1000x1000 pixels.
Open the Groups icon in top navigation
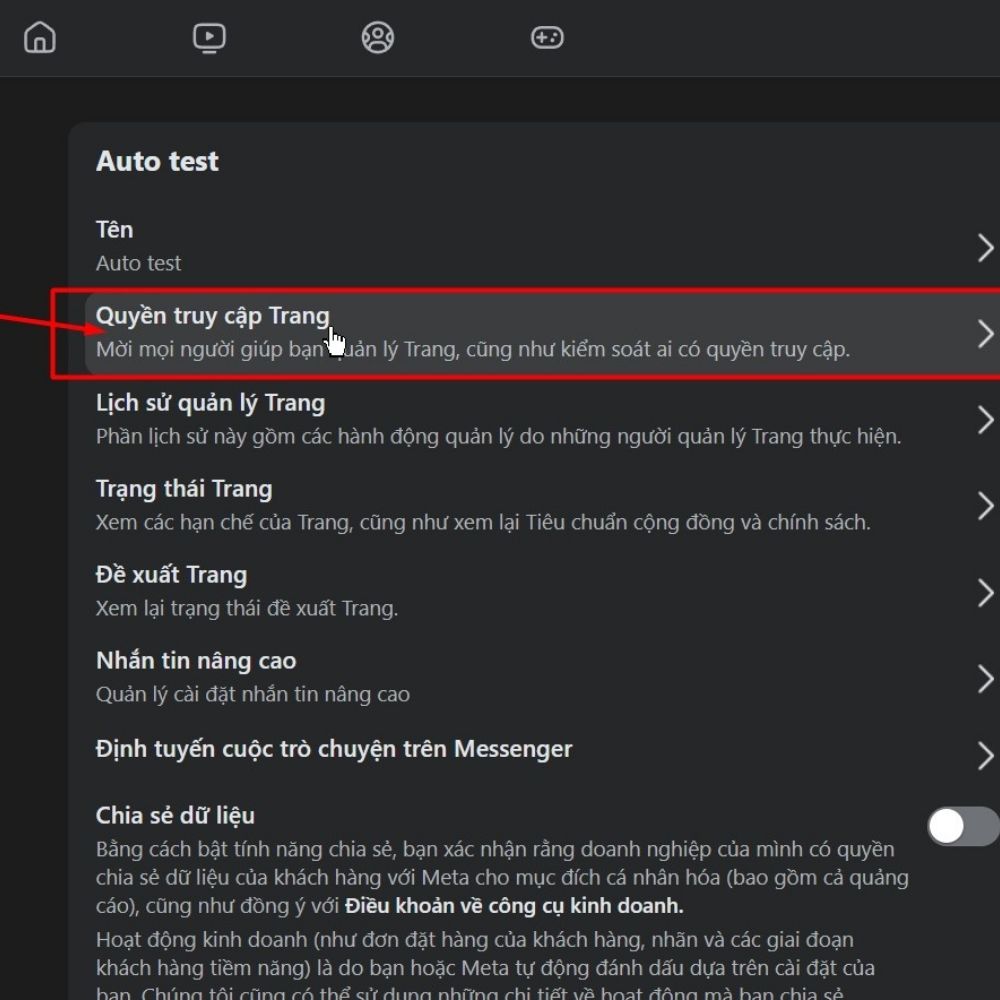[x=378, y=38]
